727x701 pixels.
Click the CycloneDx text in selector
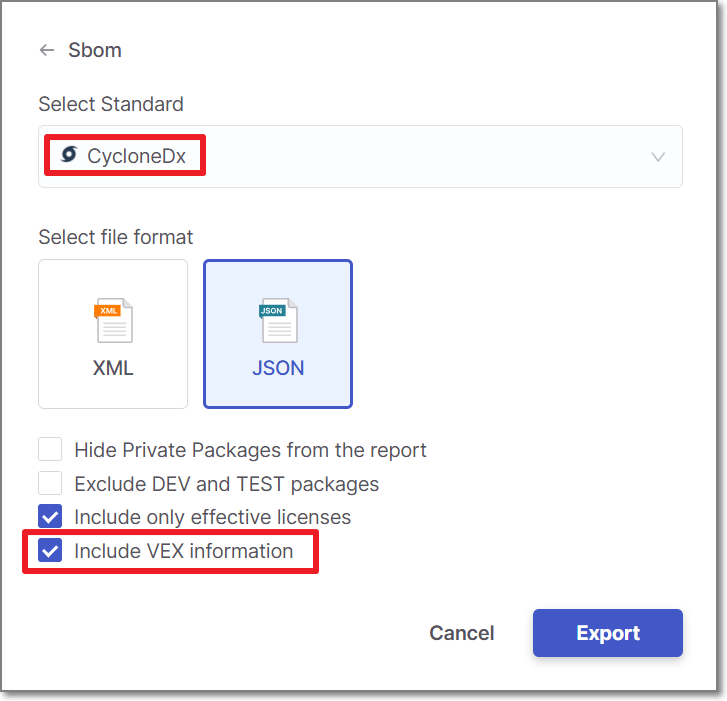[136, 157]
